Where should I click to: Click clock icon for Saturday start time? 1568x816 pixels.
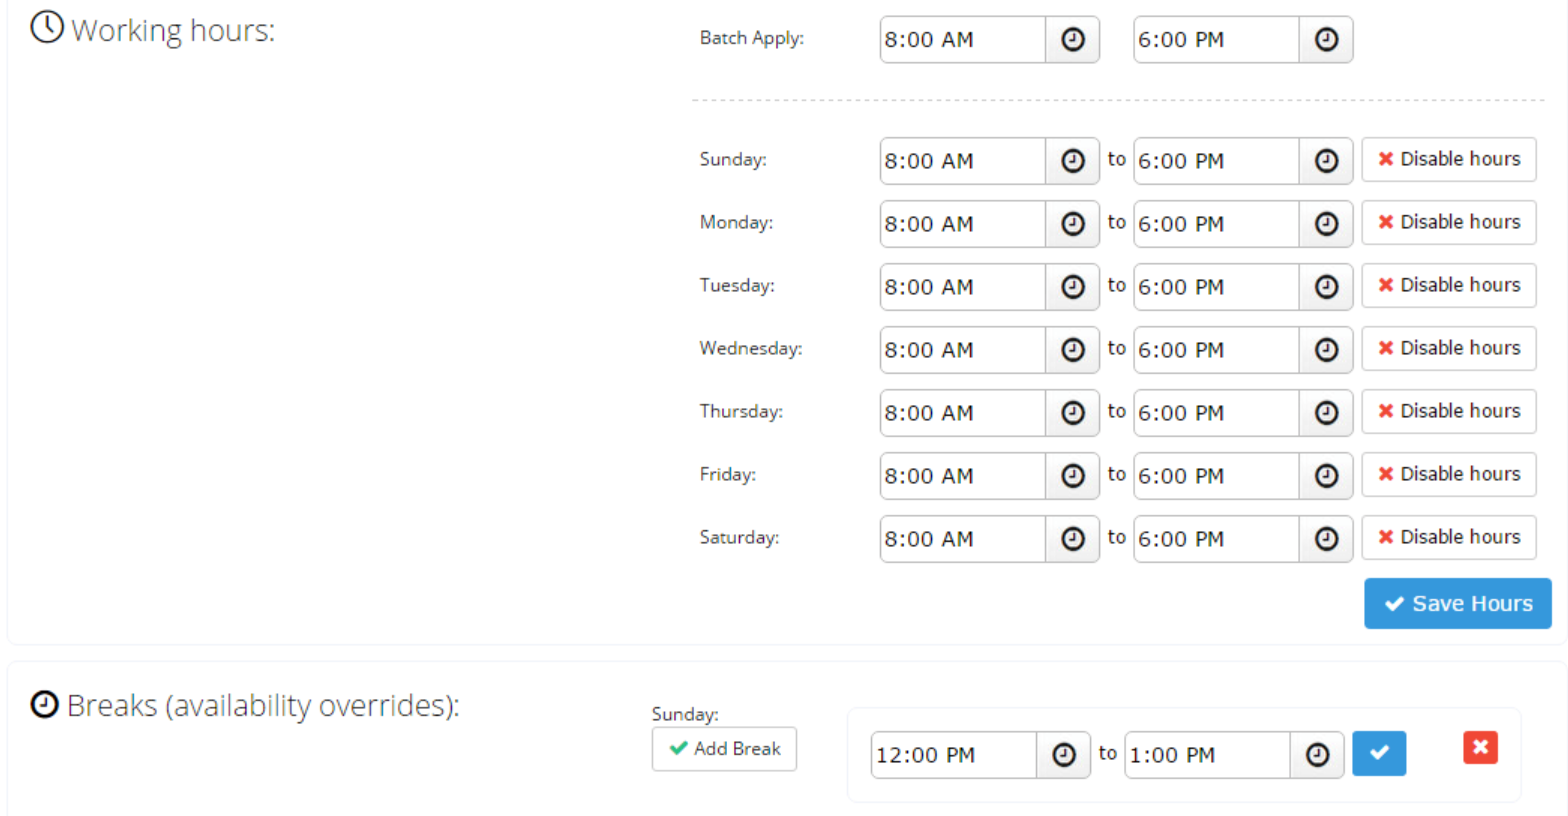click(1072, 539)
